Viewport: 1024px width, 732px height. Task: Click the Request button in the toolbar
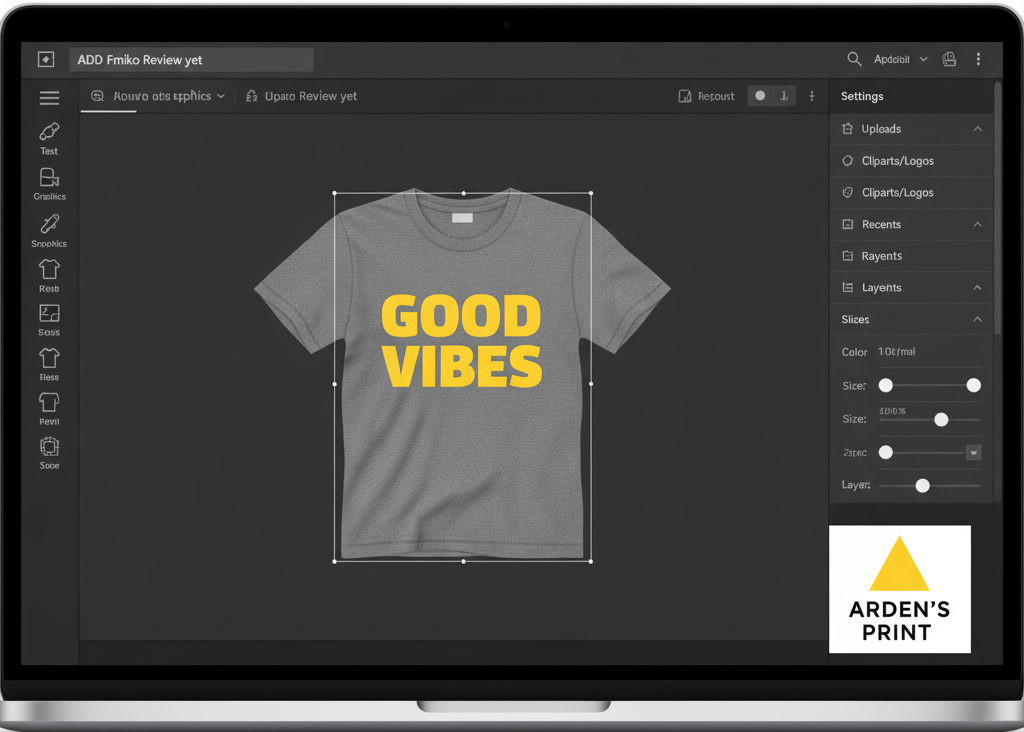coord(709,95)
